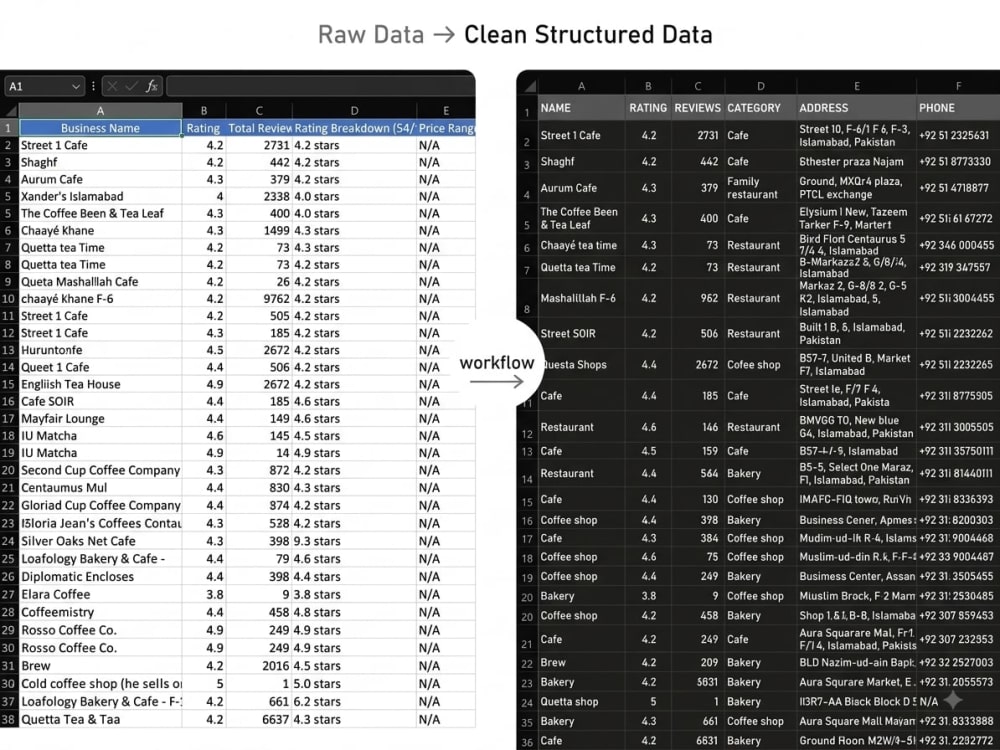Click the Rating header cell in raw sheet
This screenshot has width=1000, height=750.
pos(203,128)
